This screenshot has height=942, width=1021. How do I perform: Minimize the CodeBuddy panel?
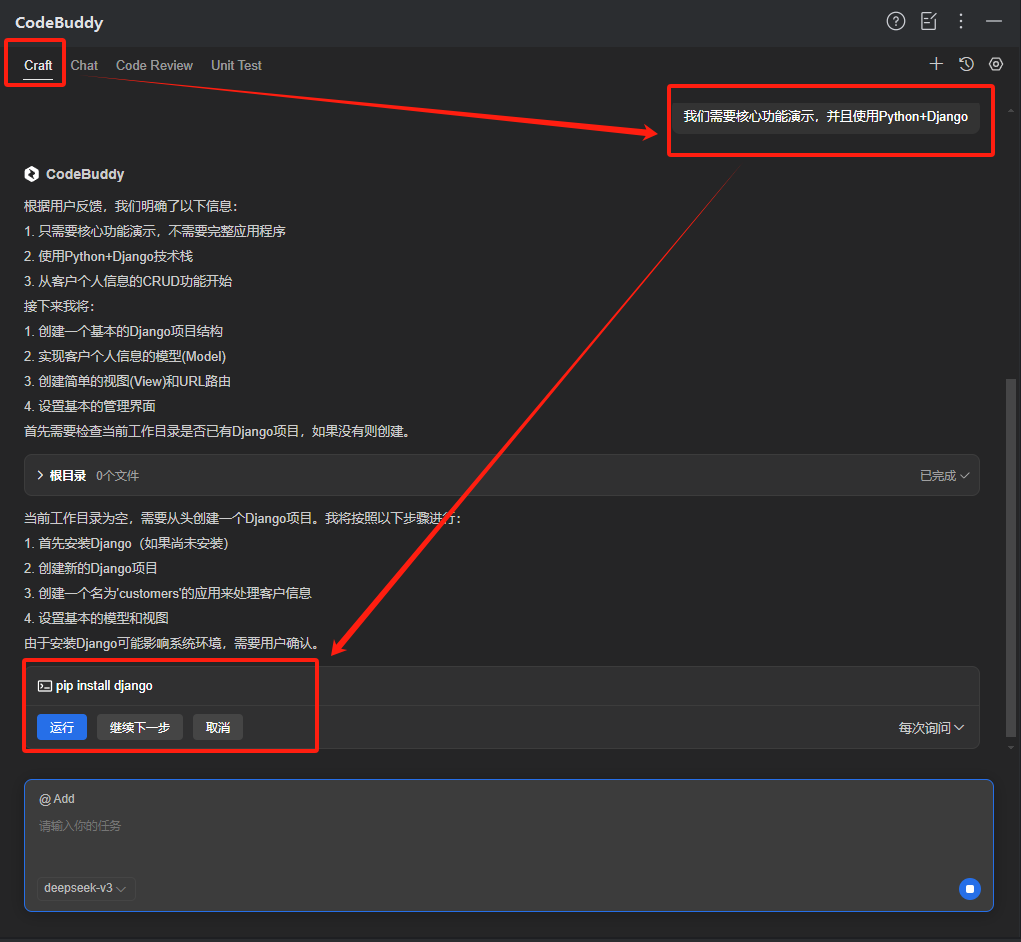tap(994, 21)
